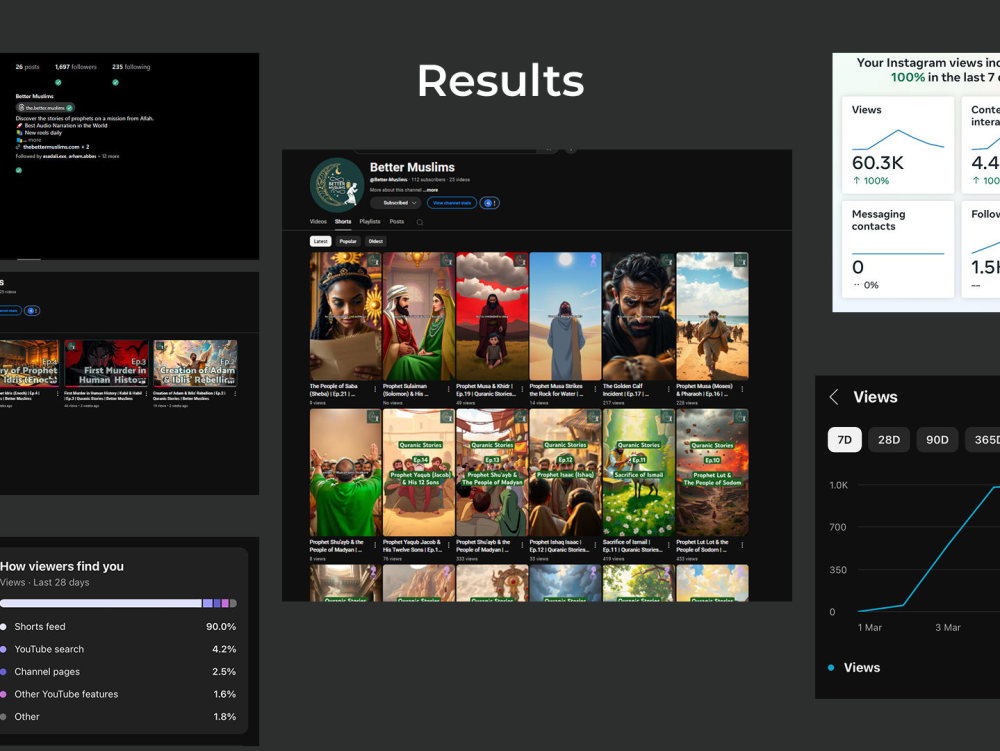The height and width of the screenshot is (751, 1000).
Task: Expand channel description via ...more
Action: (x=431, y=190)
